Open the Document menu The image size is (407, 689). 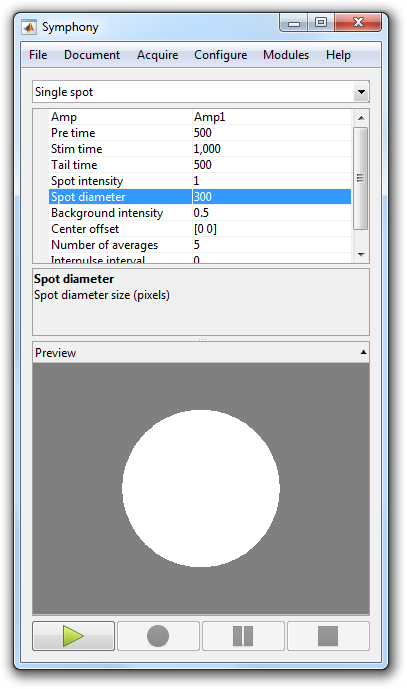click(92, 55)
